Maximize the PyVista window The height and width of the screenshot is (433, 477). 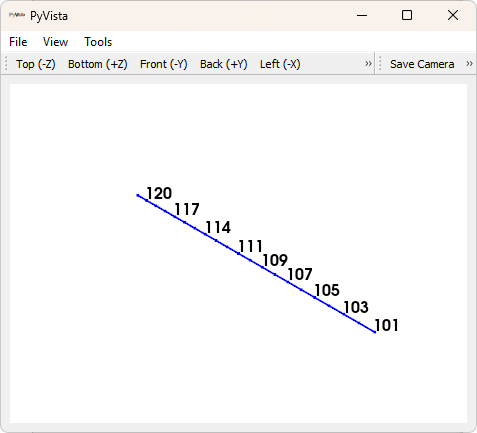407,15
